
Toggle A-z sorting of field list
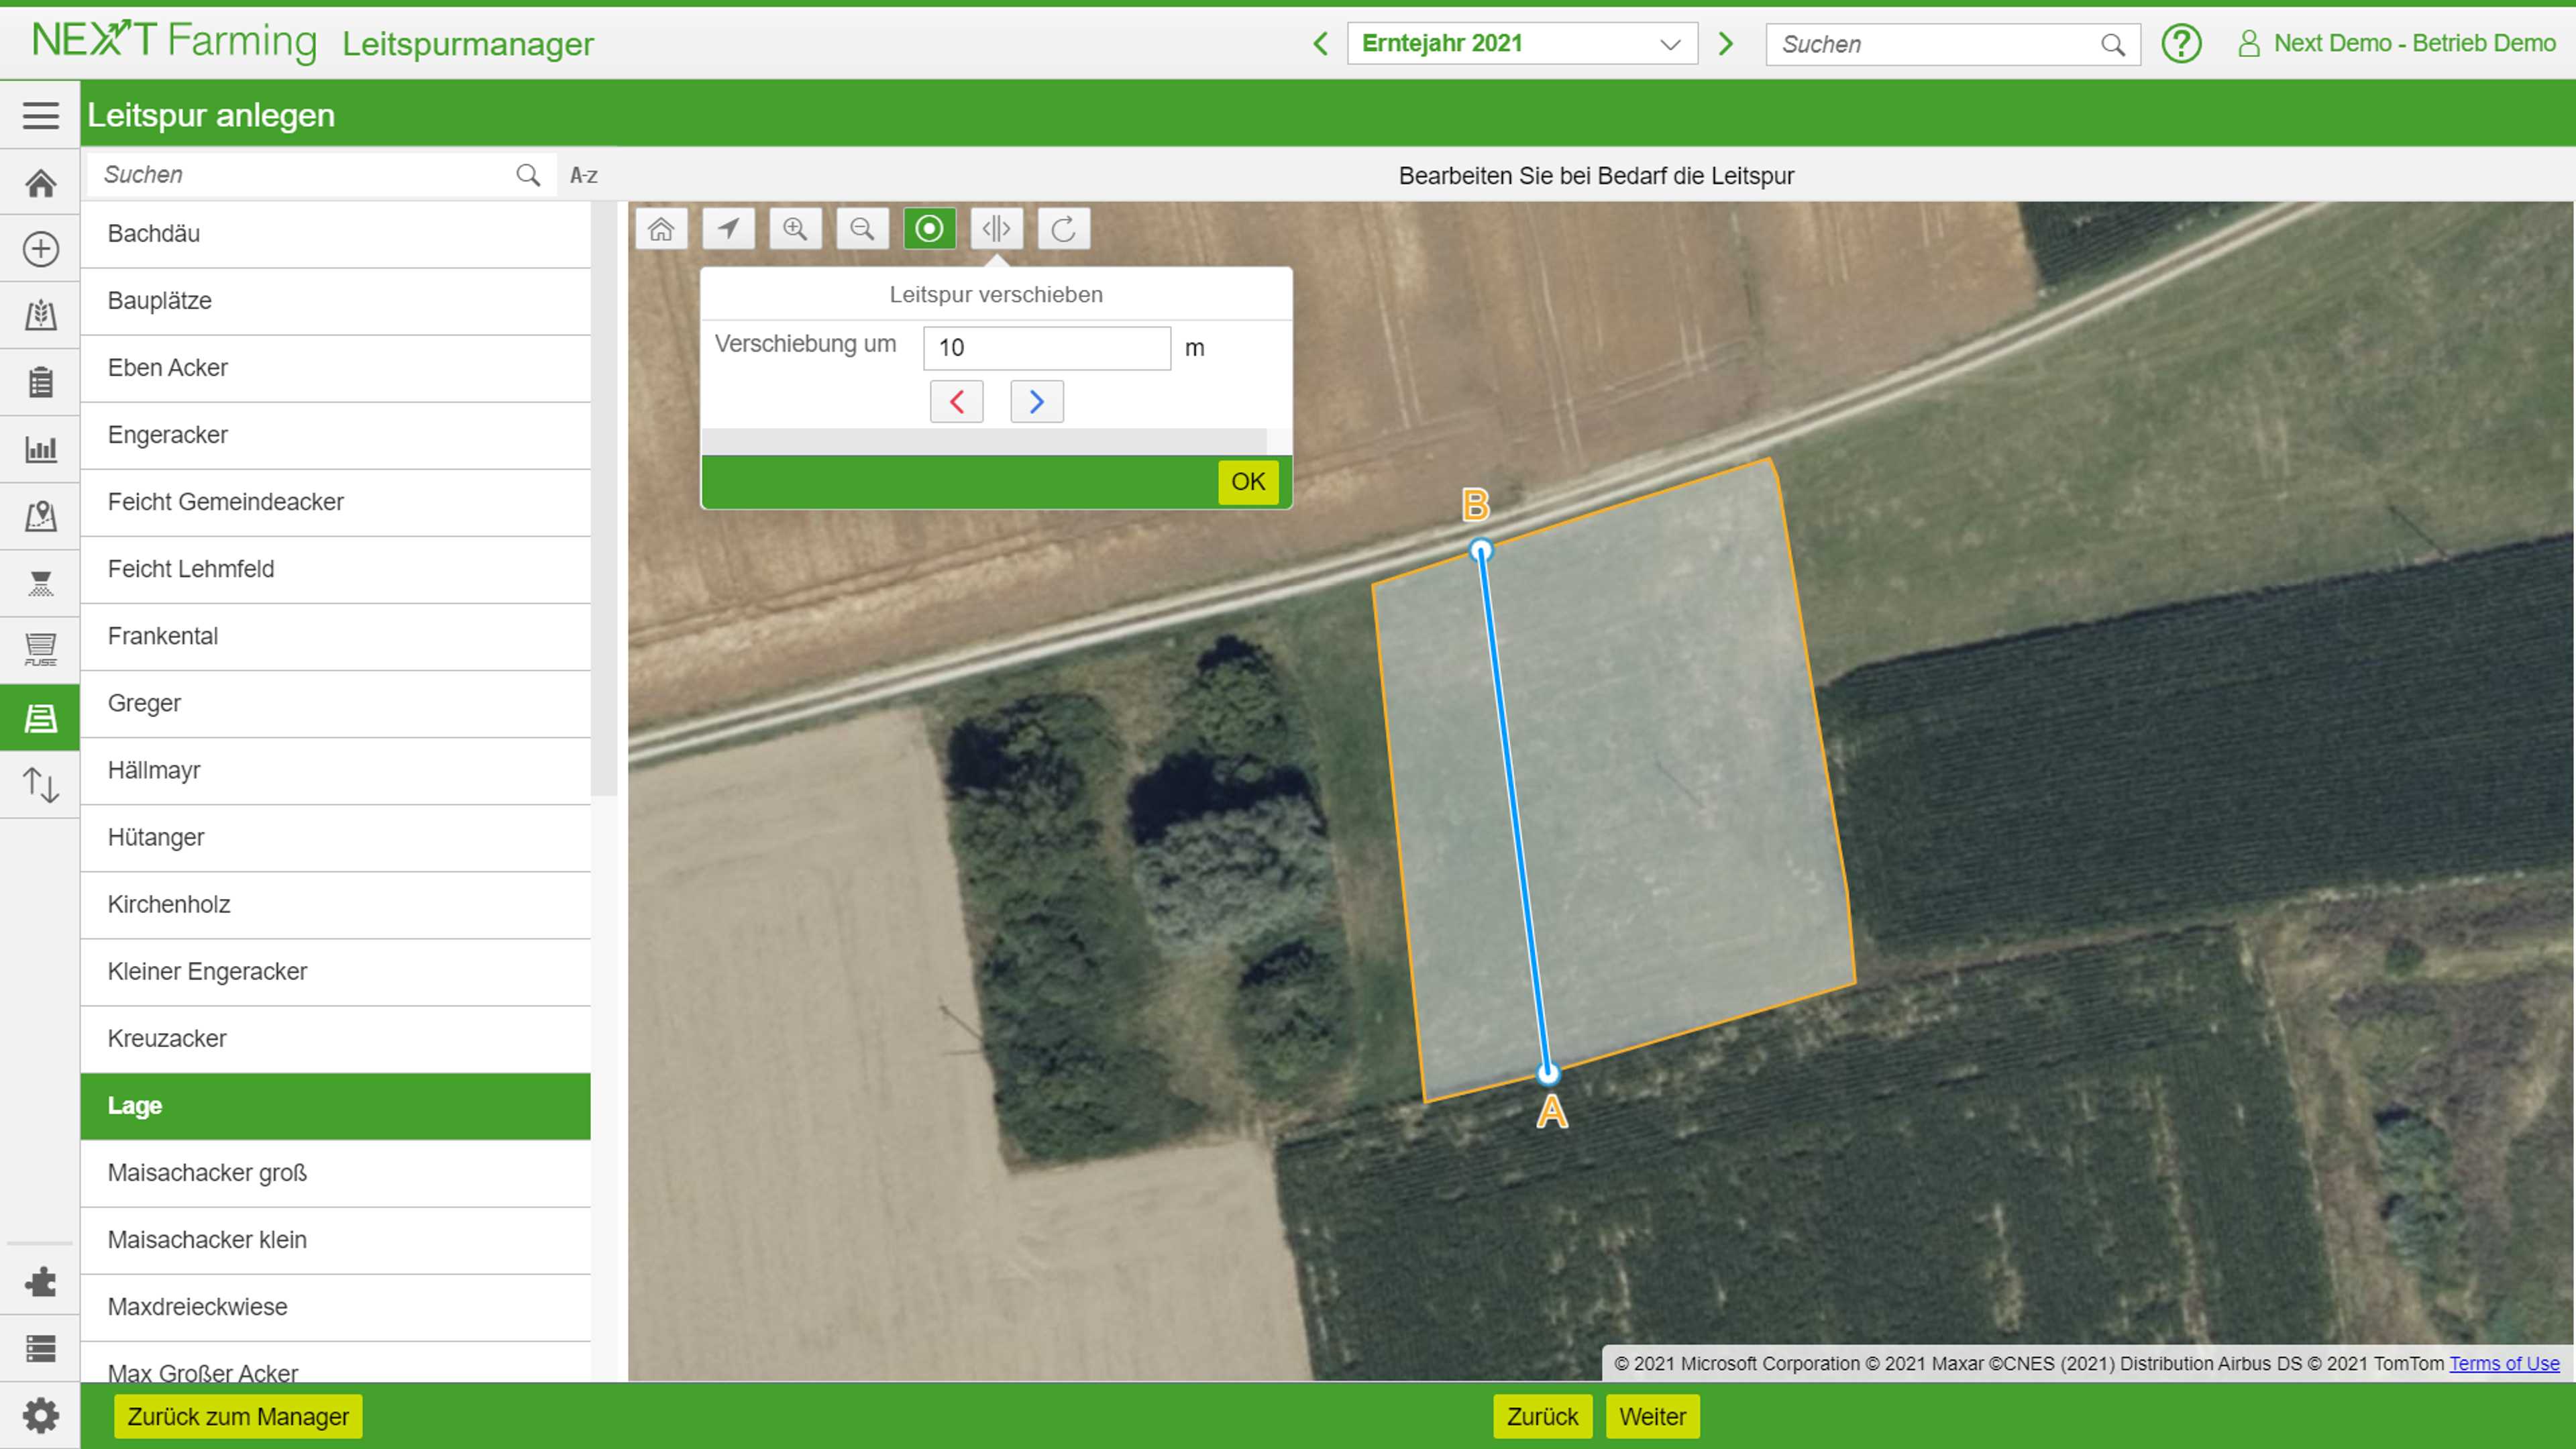[x=584, y=176]
